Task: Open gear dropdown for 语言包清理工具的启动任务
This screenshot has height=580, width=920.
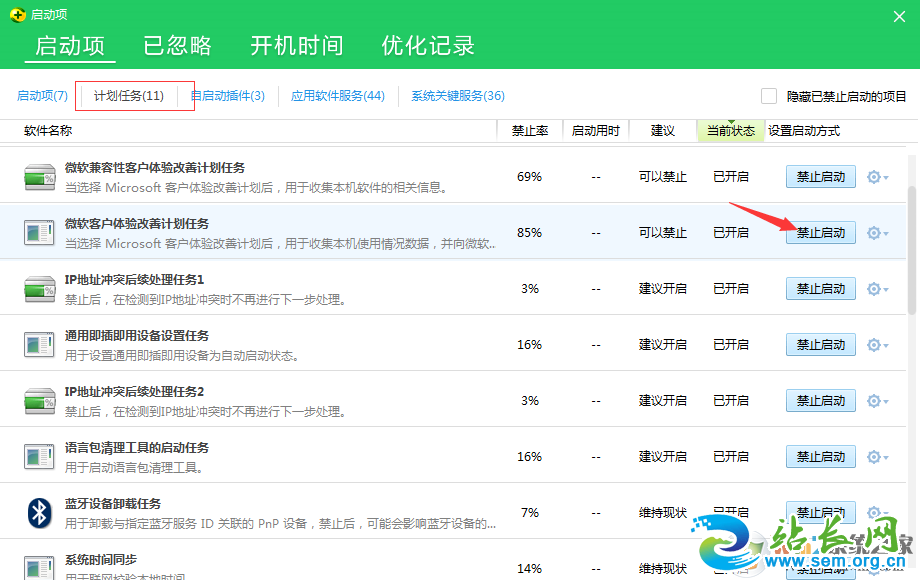Action: click(877, 457)
